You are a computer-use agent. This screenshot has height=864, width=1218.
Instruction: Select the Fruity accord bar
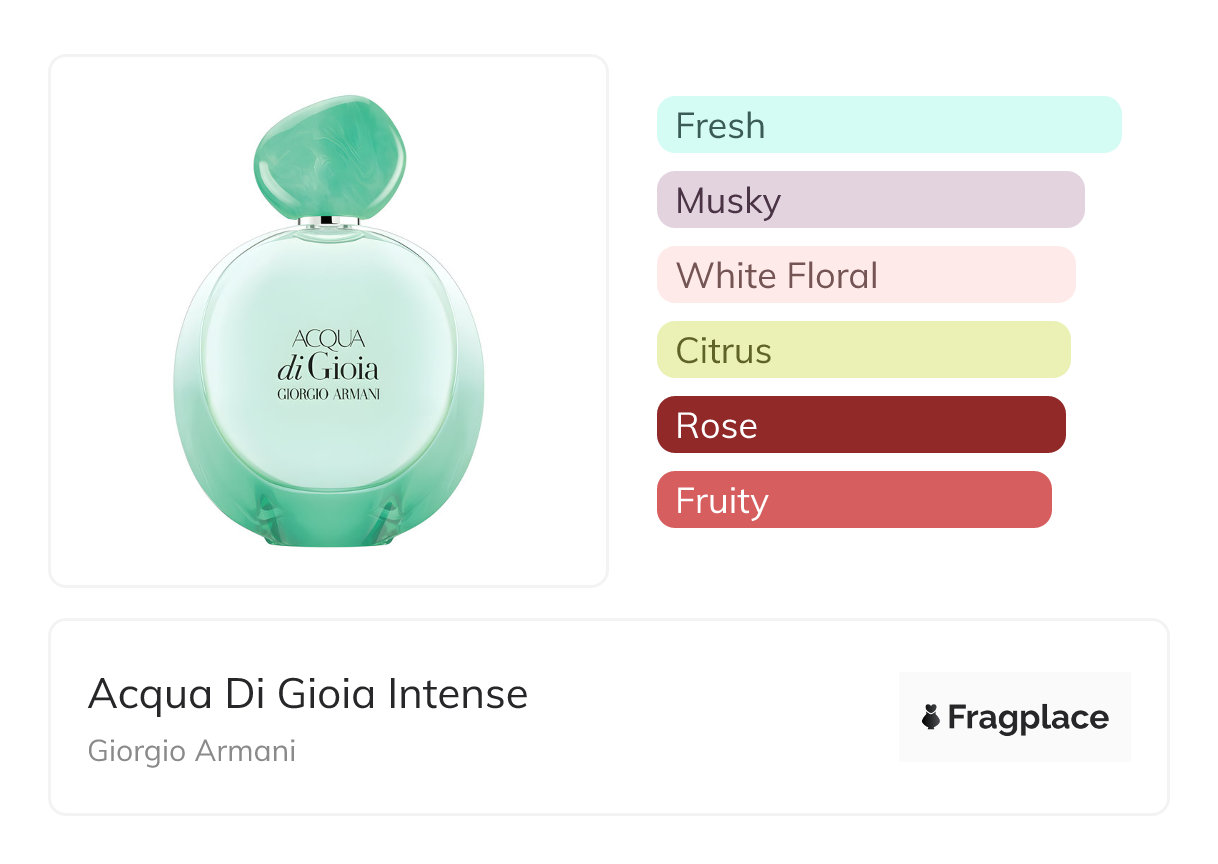point(853,500)
